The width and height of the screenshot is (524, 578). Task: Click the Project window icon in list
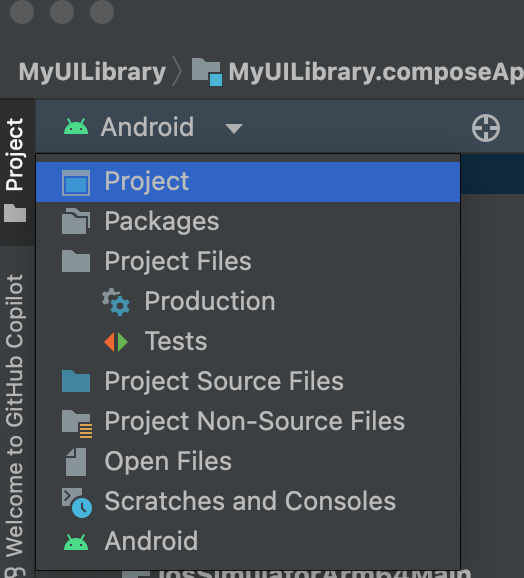tap(76, 182)
